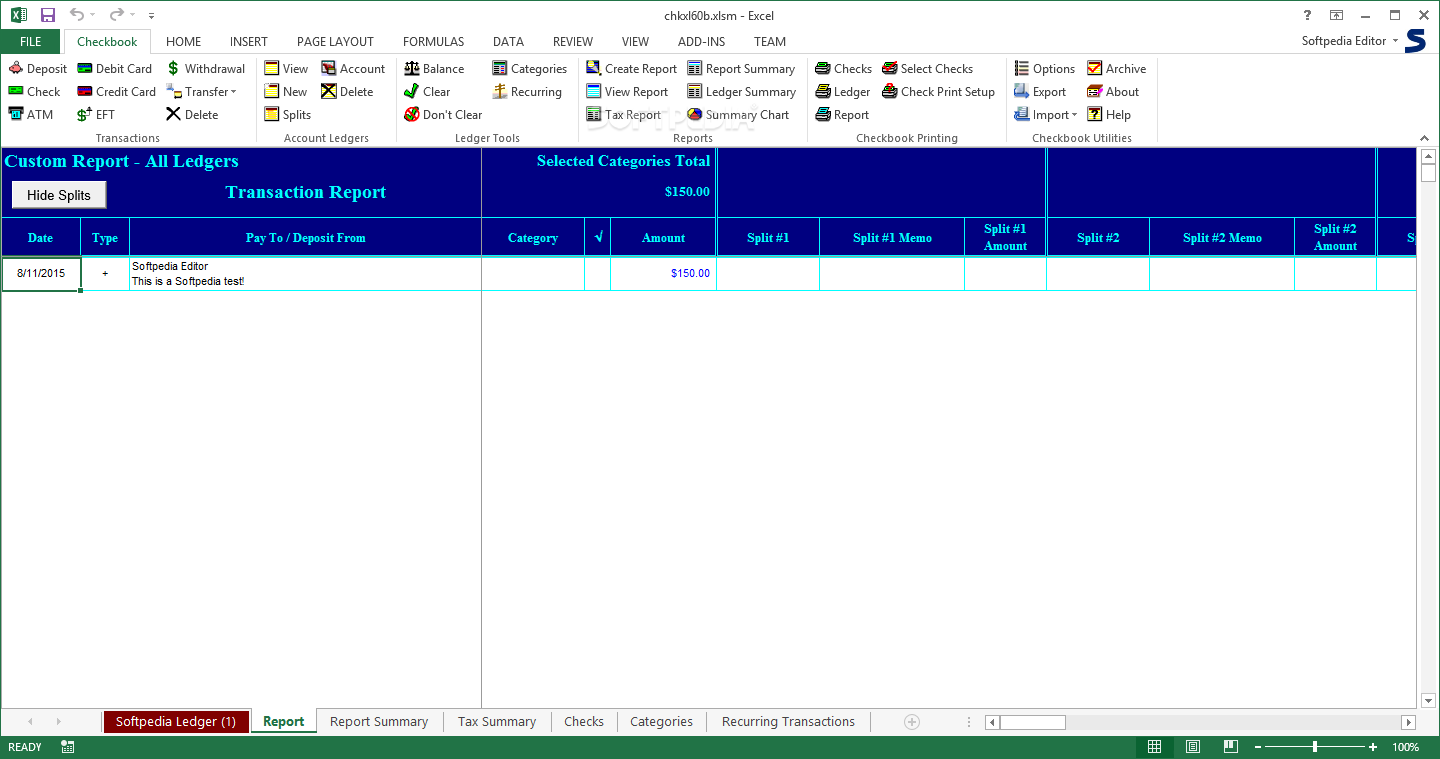Click vertical scrollbar down arrow
Image resolution: width=1440 pixels, height=759 pixels.
pyautogui.click(x=1428, y=701)
